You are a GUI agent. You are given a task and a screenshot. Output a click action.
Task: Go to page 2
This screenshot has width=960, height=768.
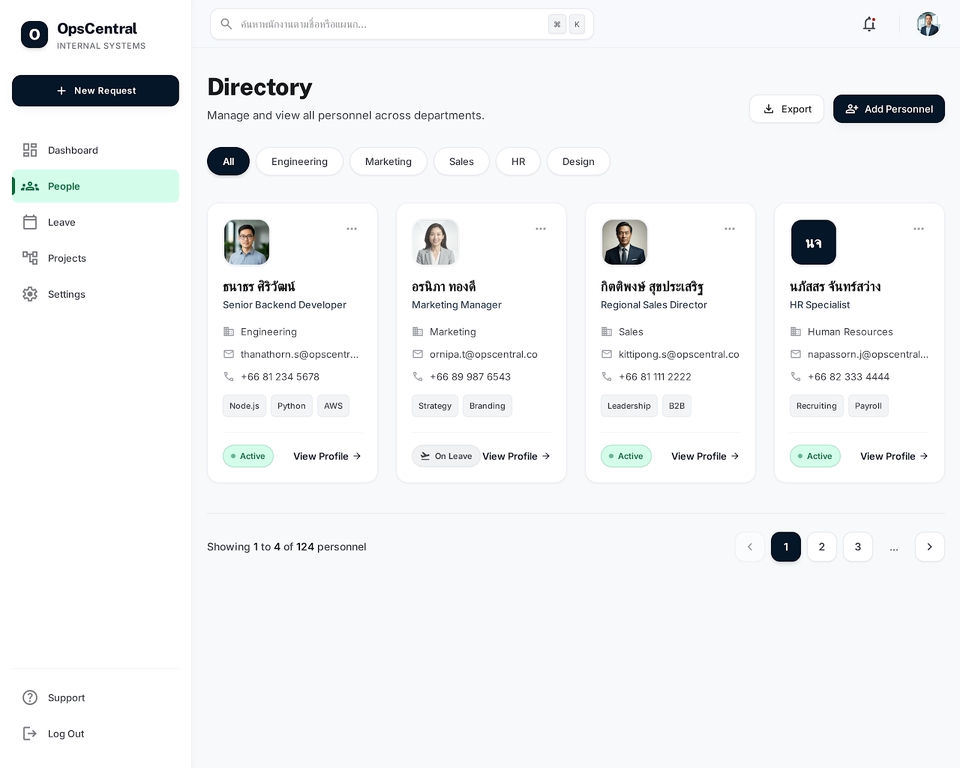pyautogui.click(x=822, y=546)
